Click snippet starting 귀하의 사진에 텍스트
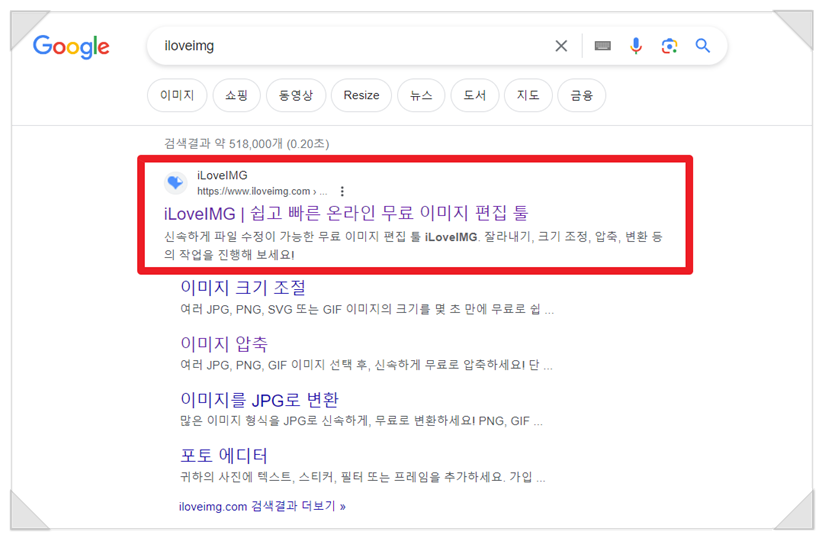824x540 pixels. tap(363, 477)
